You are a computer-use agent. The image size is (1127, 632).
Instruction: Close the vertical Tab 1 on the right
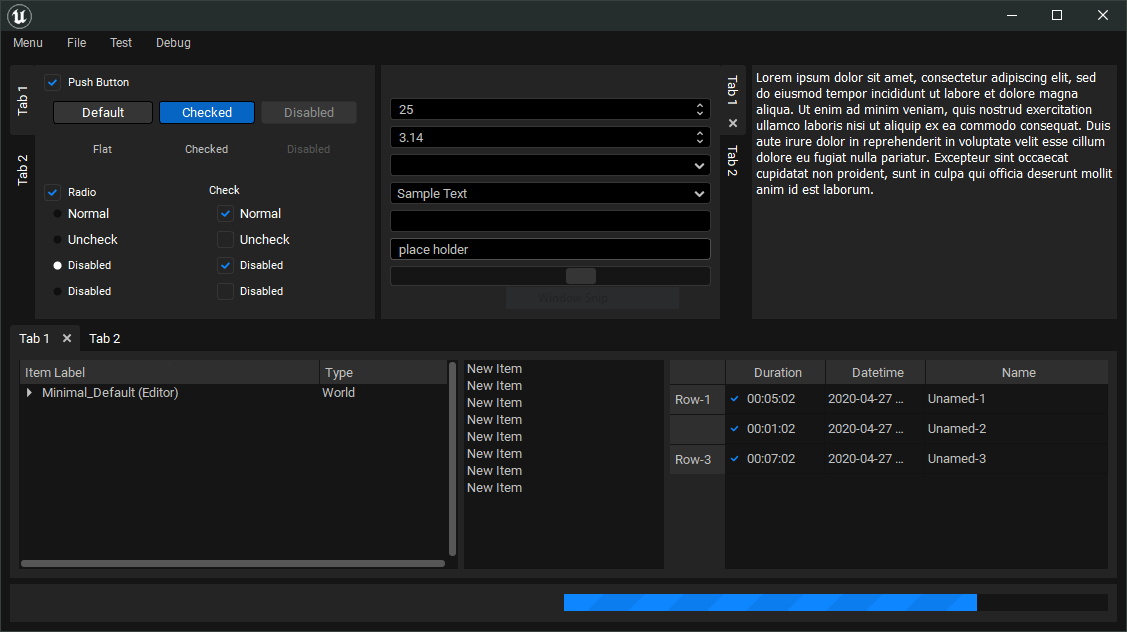pyautogui.click(x=733, y=123)
